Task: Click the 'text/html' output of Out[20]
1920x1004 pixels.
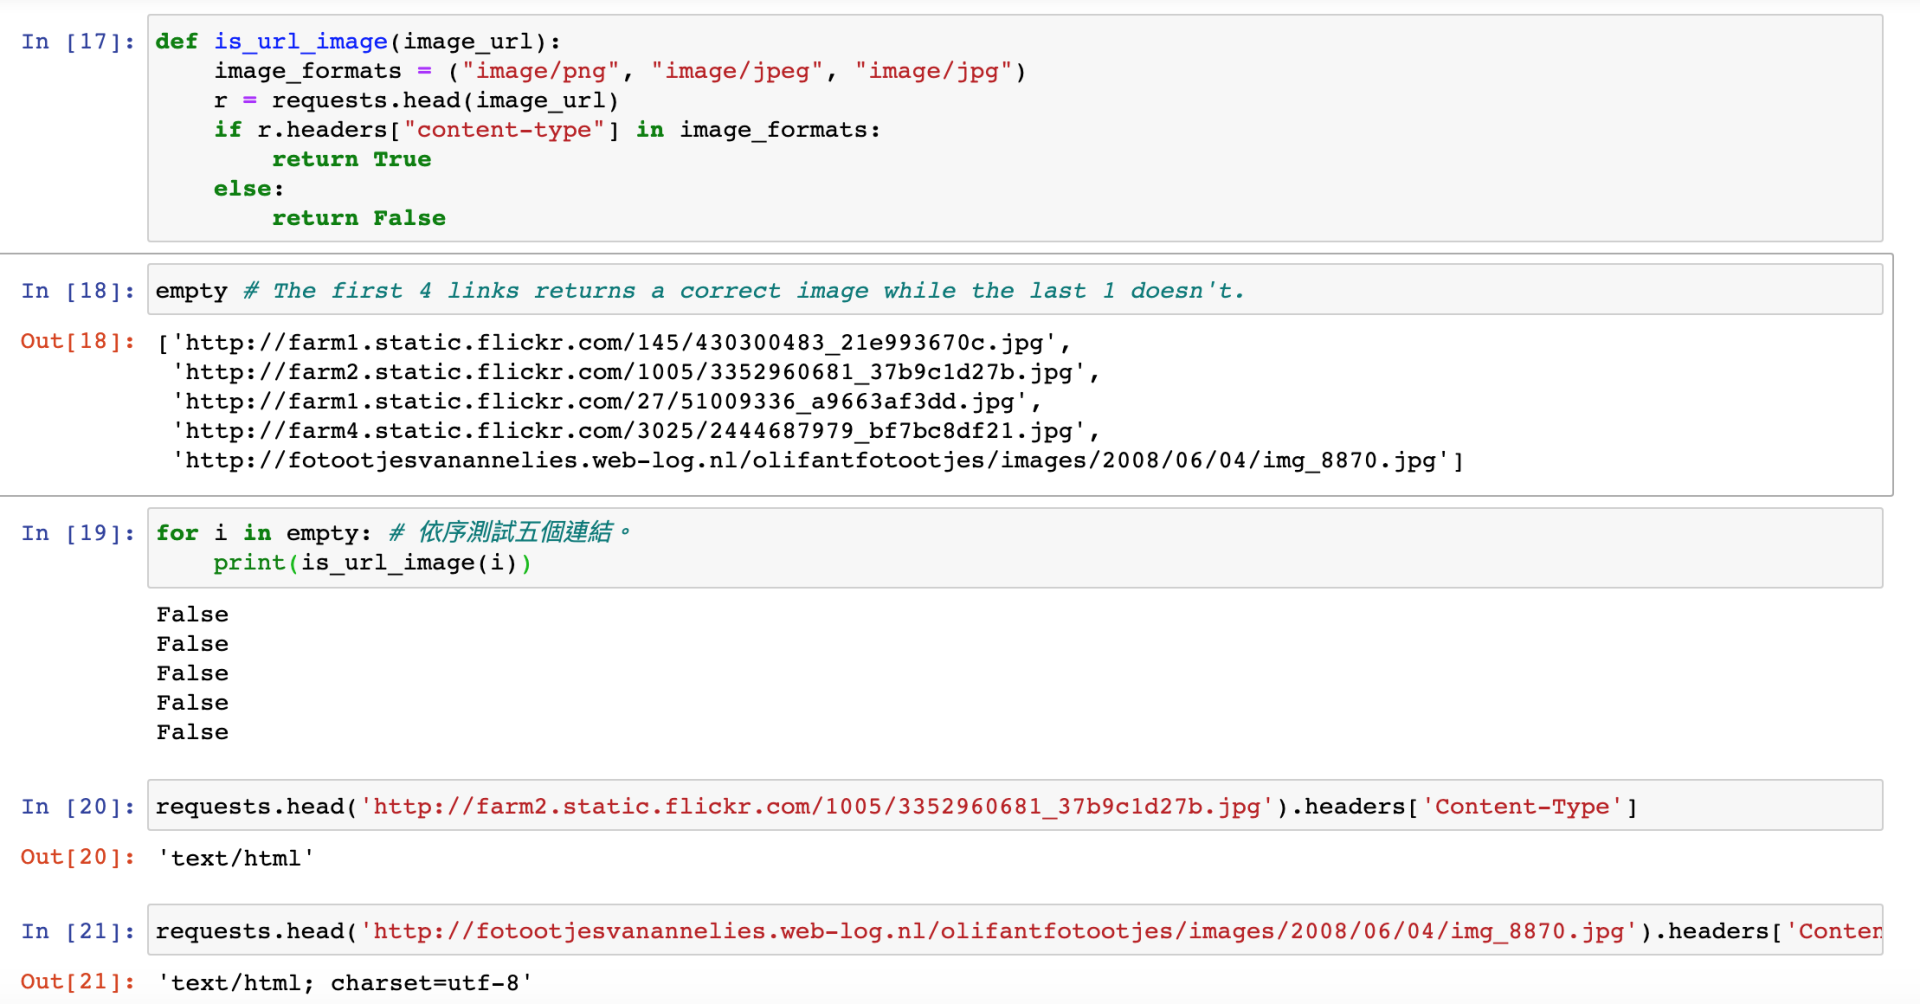Action: tap(236, 858)
